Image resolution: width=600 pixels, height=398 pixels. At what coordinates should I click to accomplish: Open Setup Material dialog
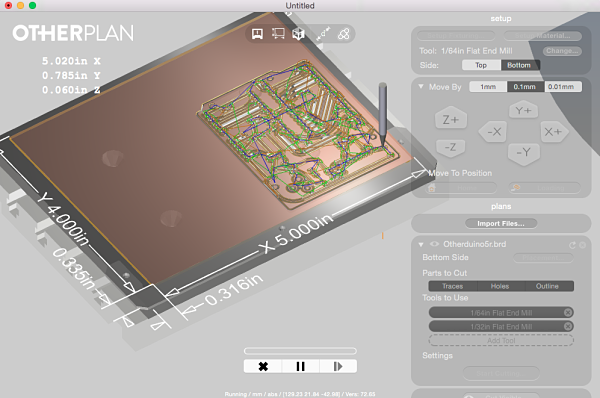(x=542, y=36)
